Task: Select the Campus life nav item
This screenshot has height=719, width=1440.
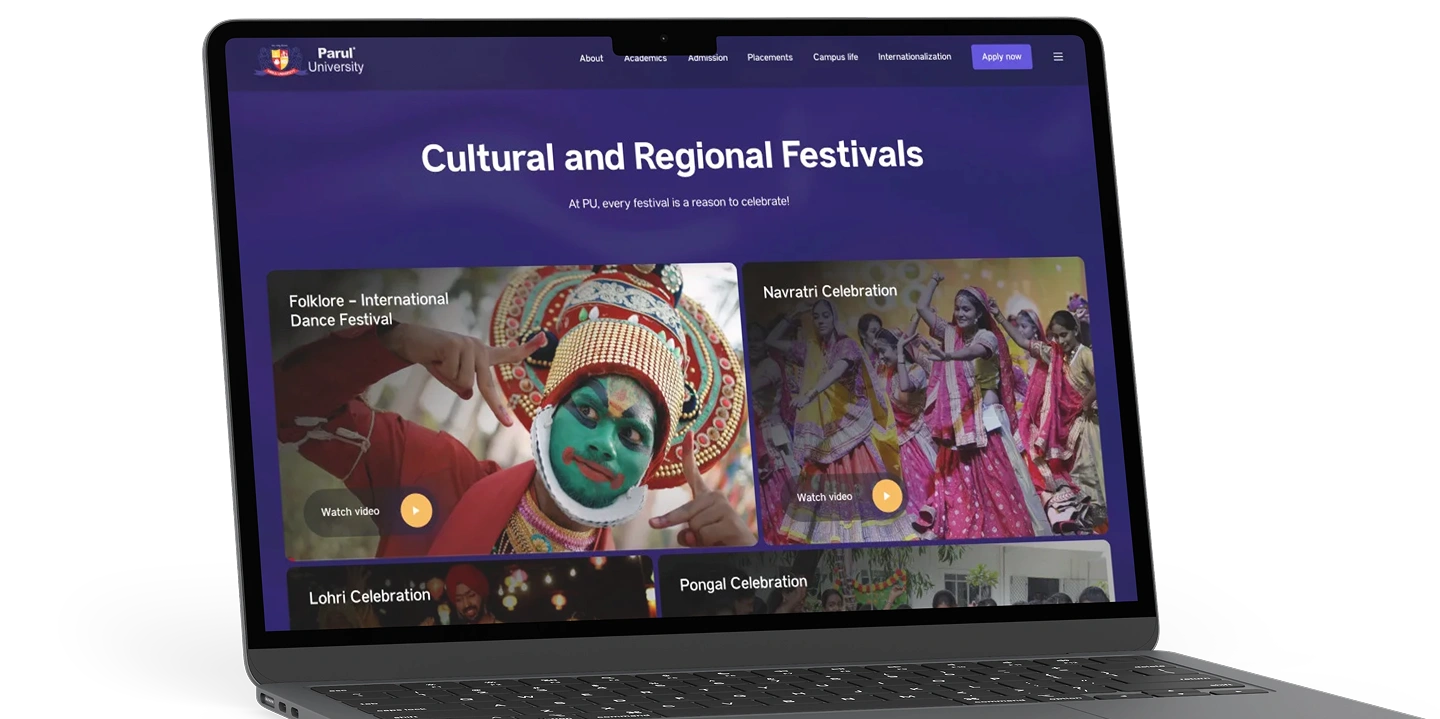Action: [x=835, y=57]
